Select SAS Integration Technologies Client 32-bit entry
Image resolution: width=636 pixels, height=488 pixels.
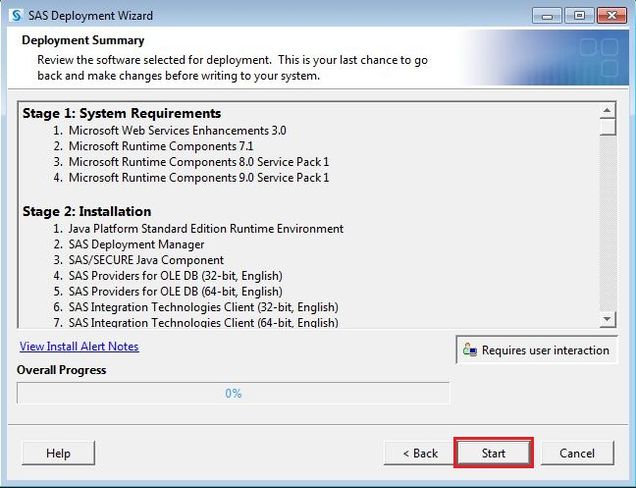coord(203,307)
